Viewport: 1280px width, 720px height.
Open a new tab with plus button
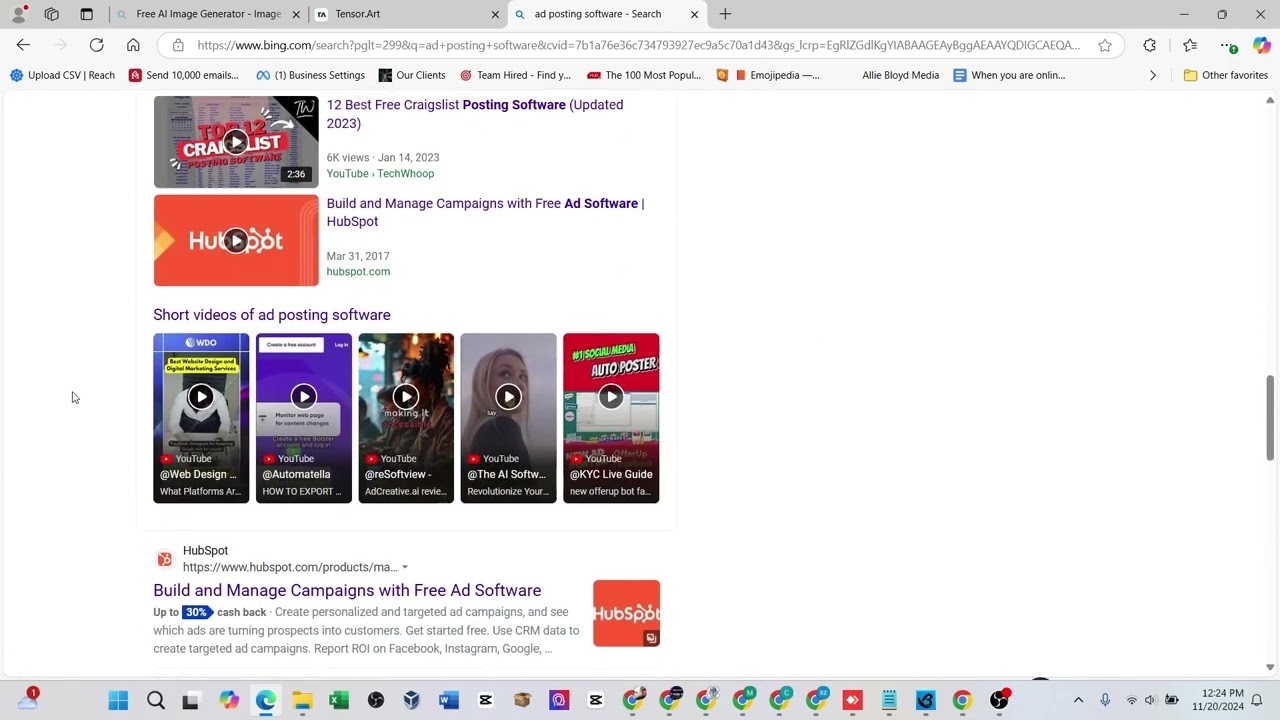[x=725, y=14]
